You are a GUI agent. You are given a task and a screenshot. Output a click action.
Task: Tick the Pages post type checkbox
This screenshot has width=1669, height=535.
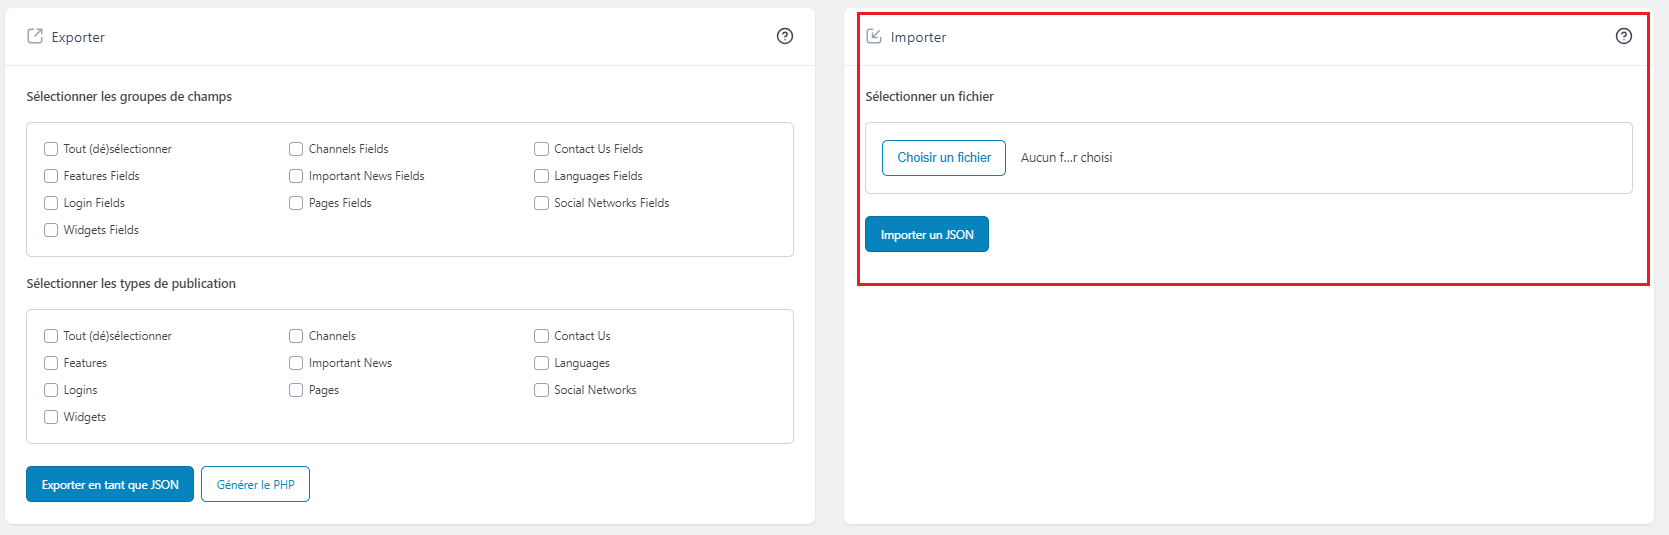pos(296,390)
